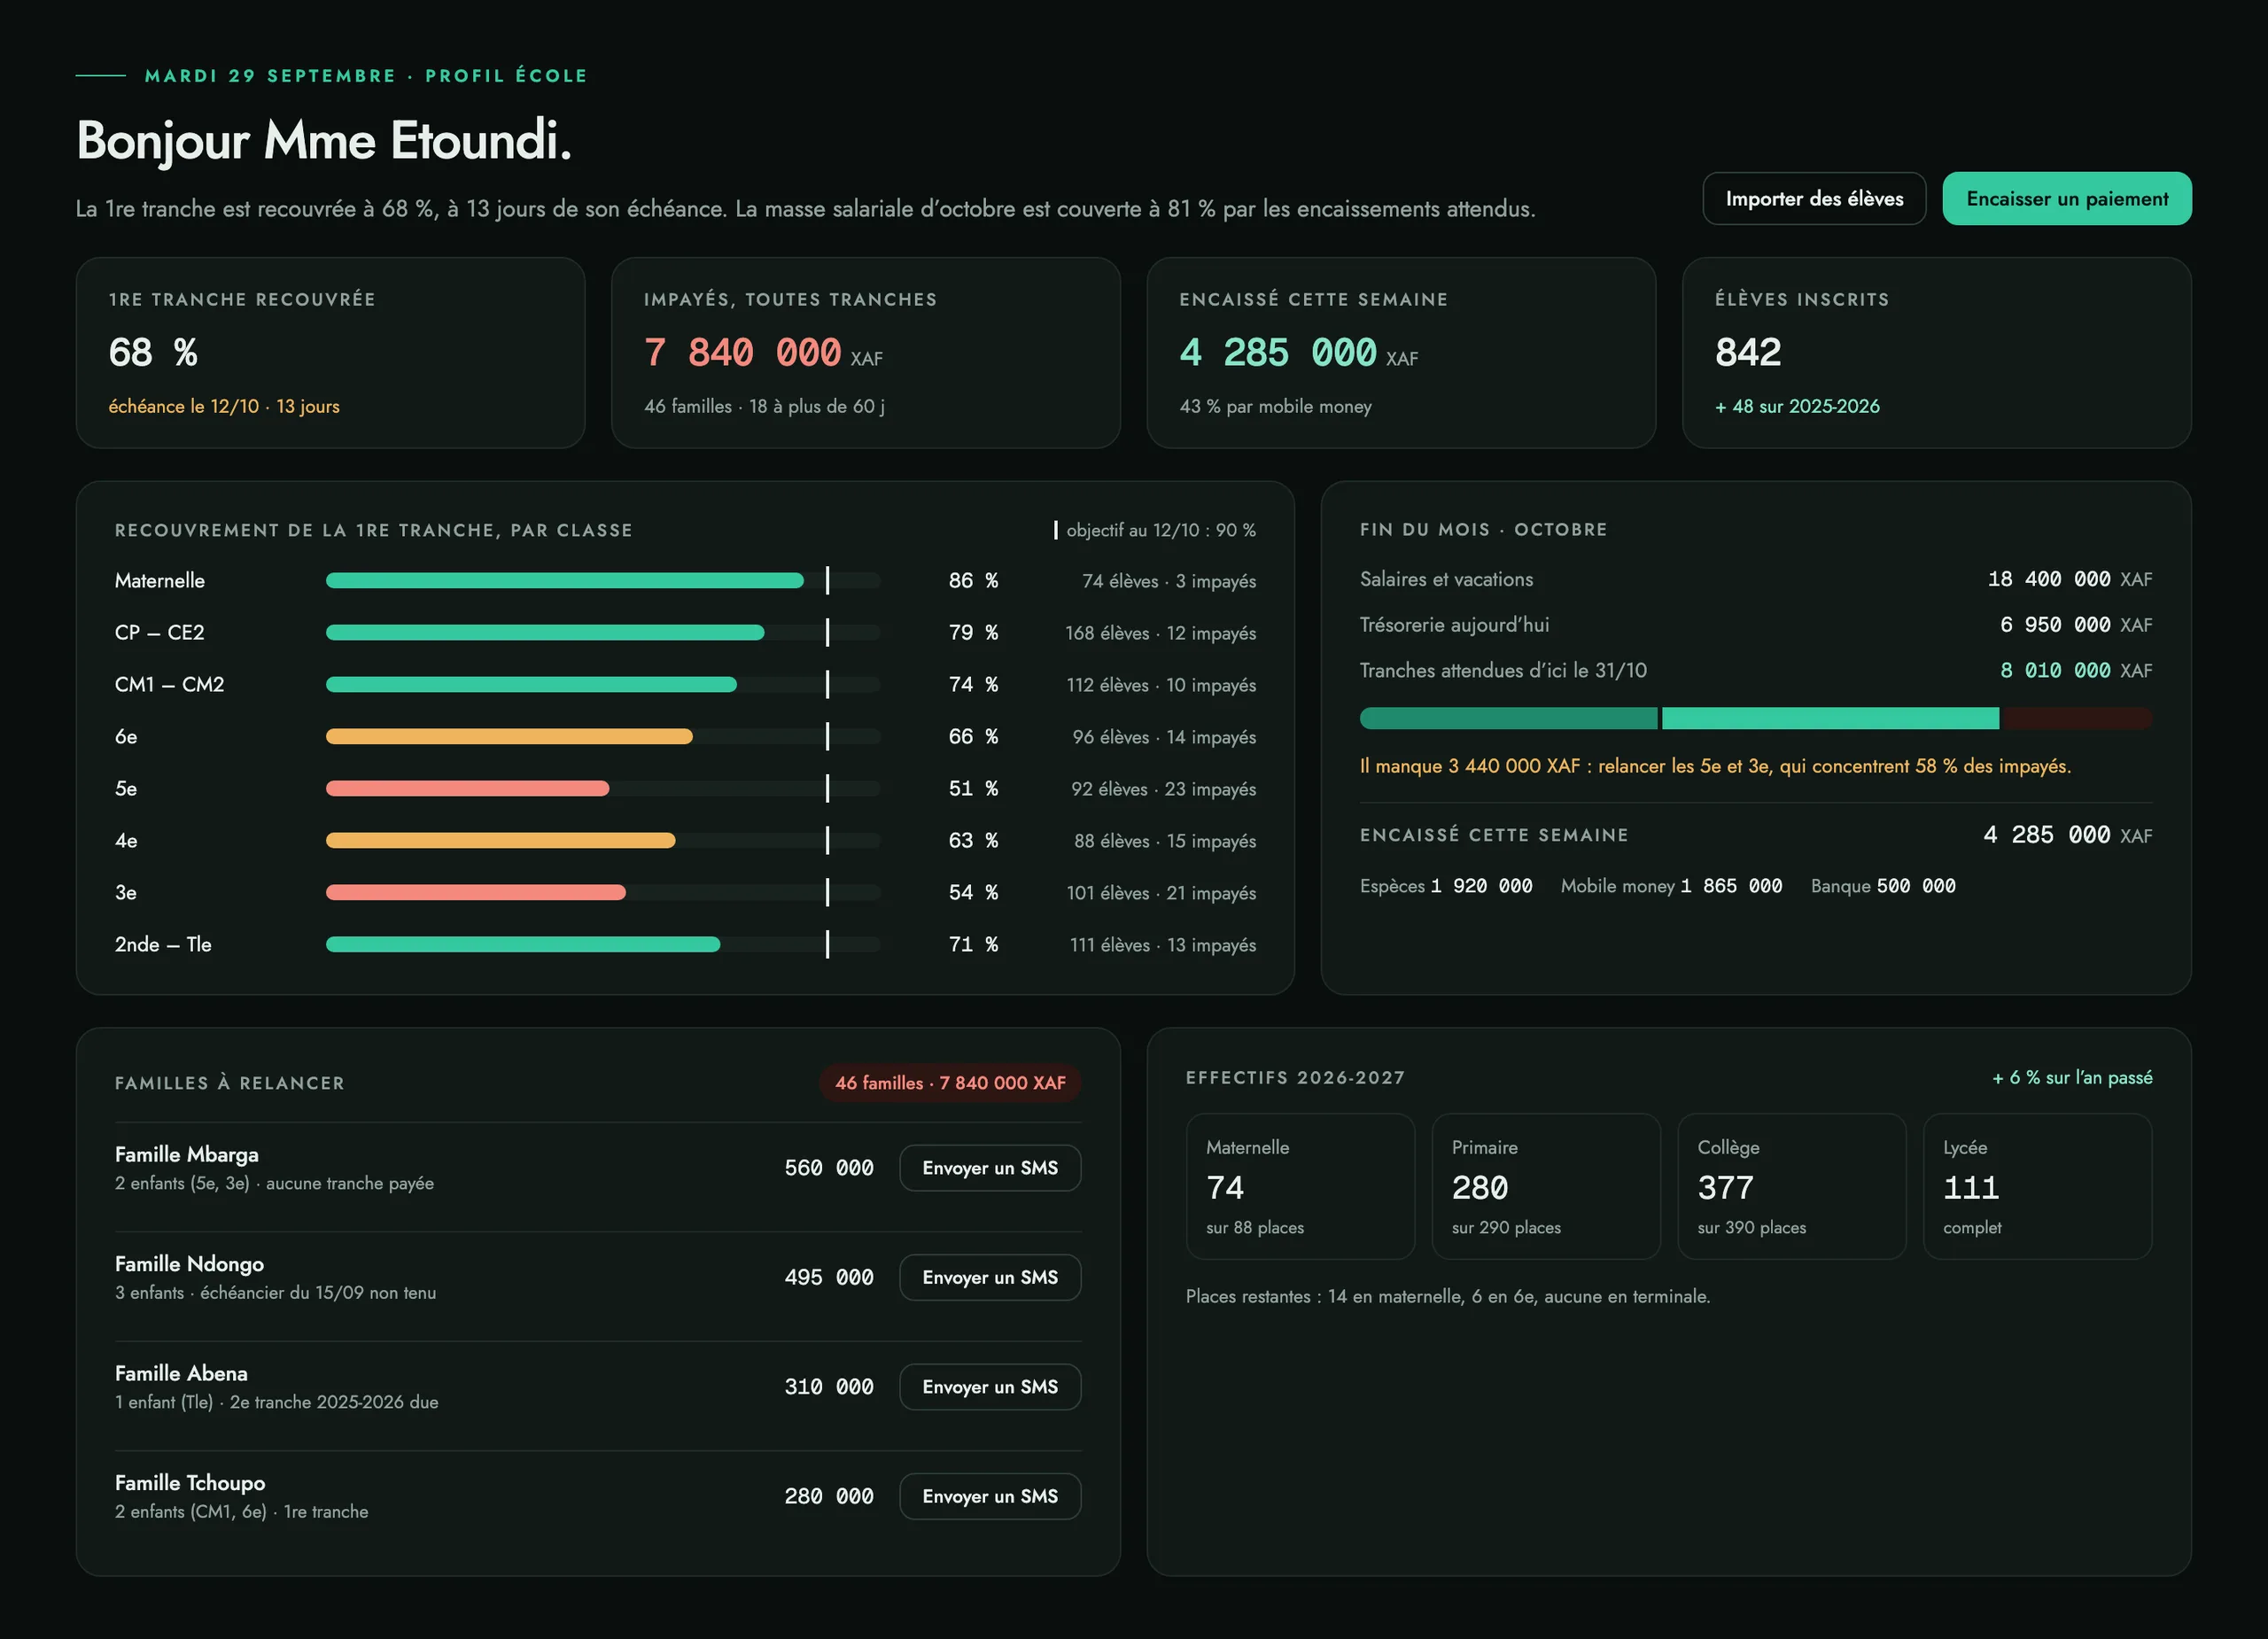This screenshot has height=1639, width=2268.
Task: Click '+ 48 sur 2025-2026' text
Action: click(x=1797, y=406)
